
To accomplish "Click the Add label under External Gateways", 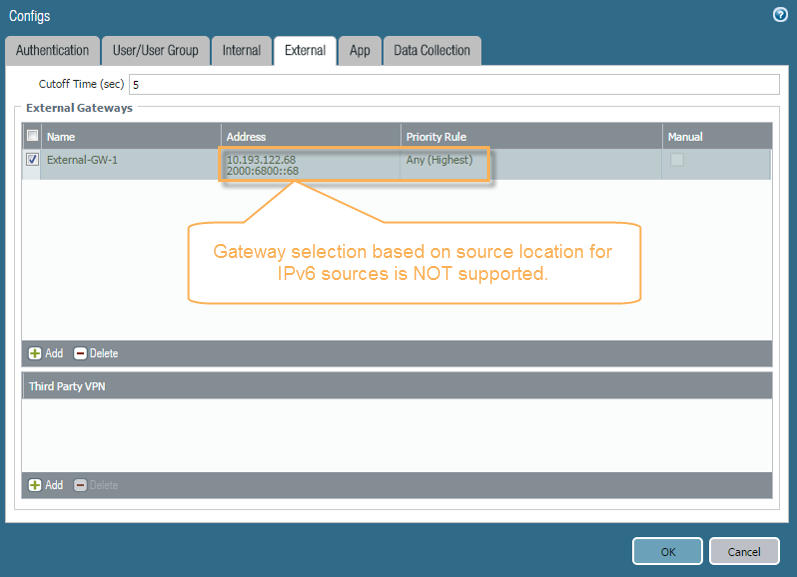I will click(x=54, y=353).
